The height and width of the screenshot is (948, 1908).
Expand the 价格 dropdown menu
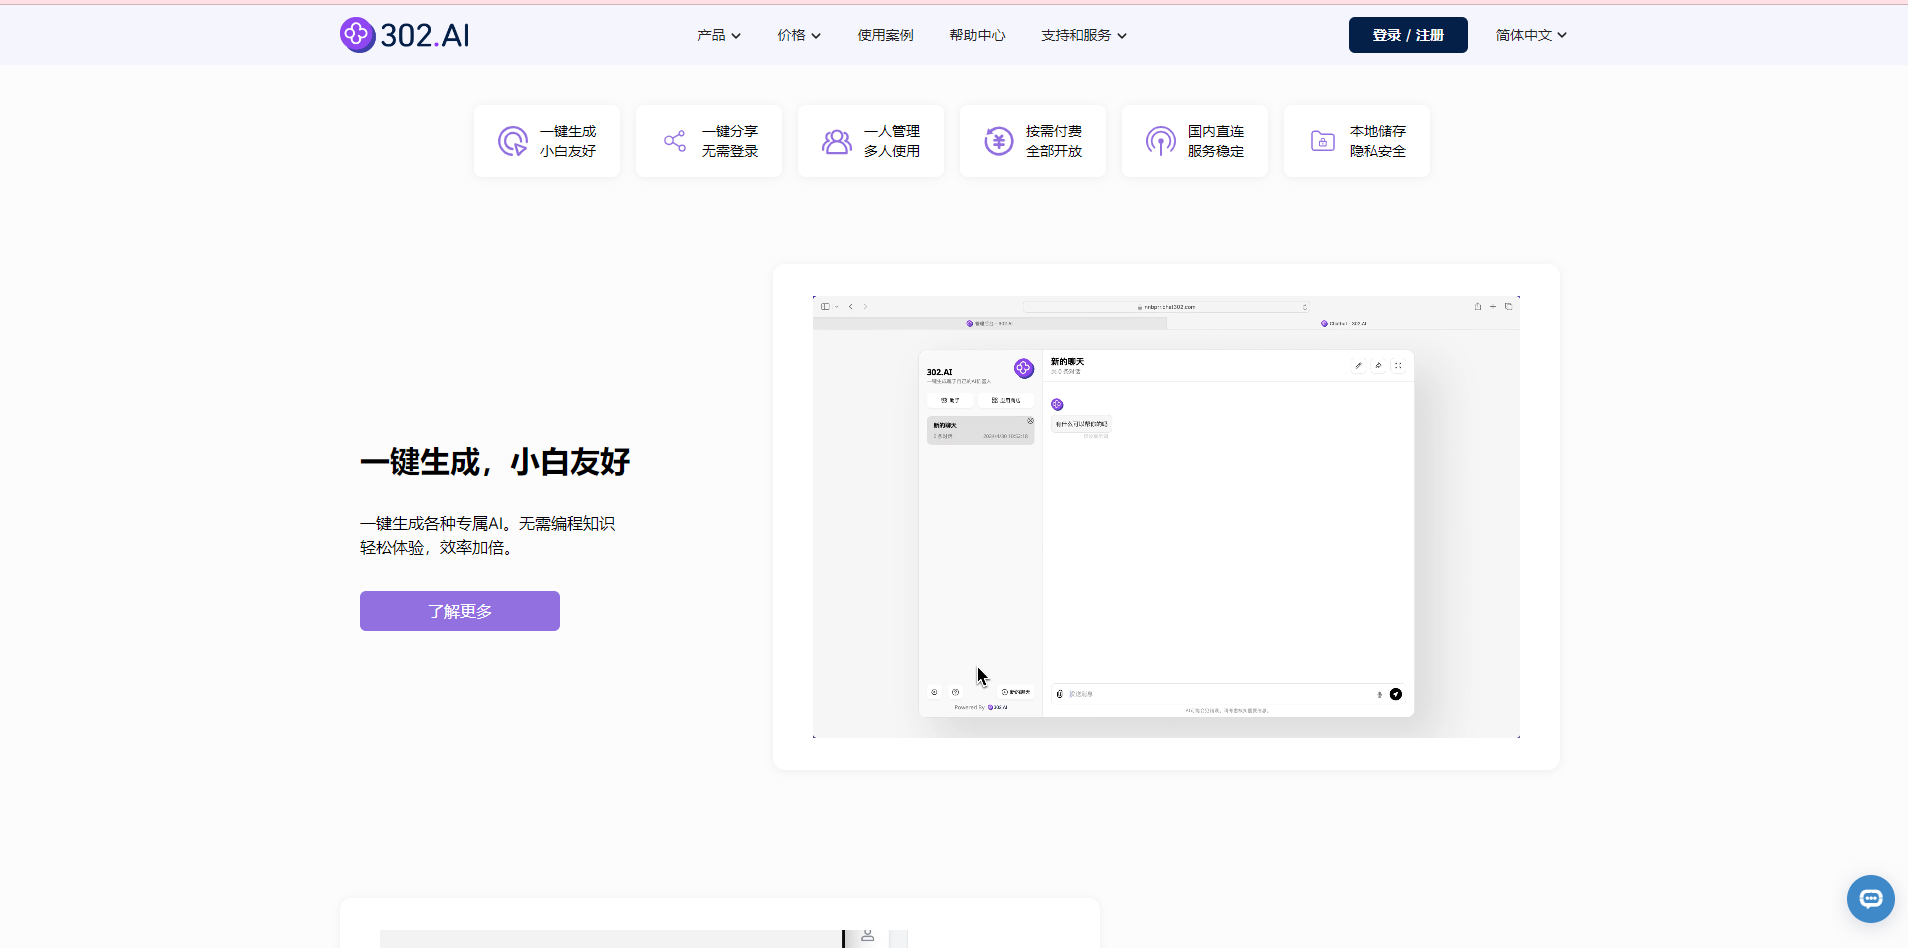click(799, 35)
